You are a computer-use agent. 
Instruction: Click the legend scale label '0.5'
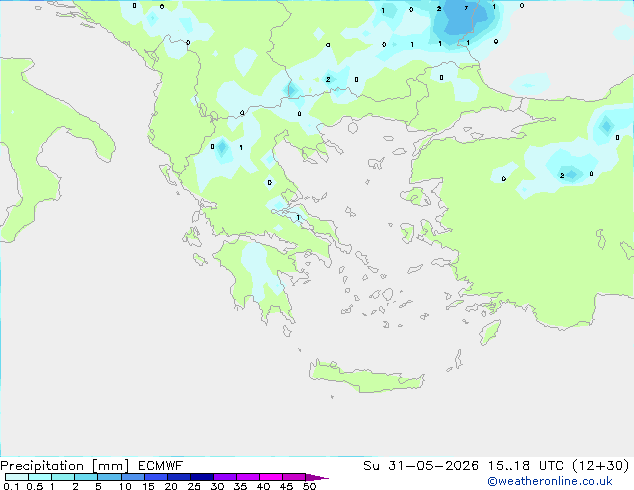pyautogui.click(x=34, y=486)
